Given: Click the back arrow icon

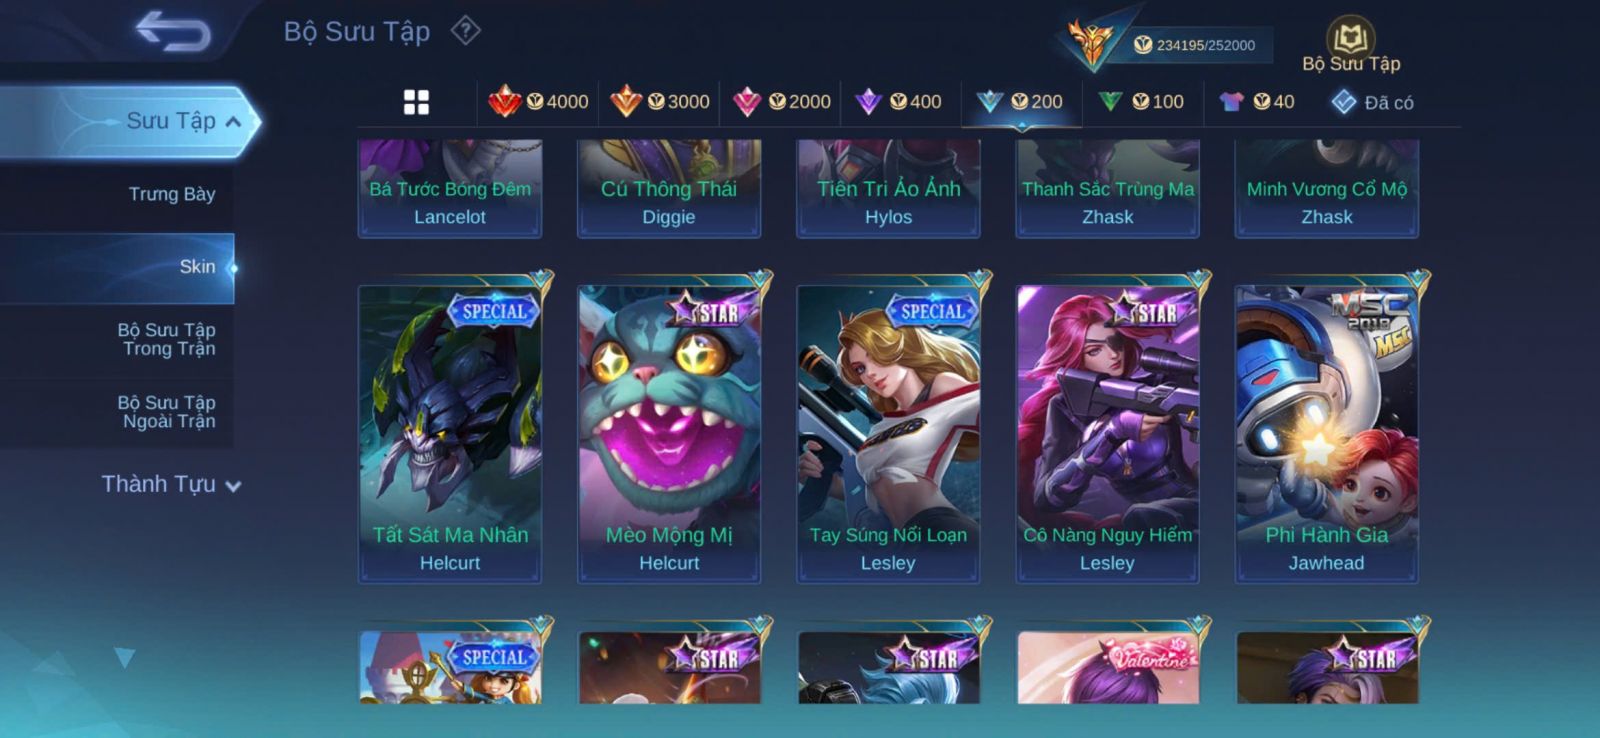Looking at the screenshot, I should pos(173,31).
